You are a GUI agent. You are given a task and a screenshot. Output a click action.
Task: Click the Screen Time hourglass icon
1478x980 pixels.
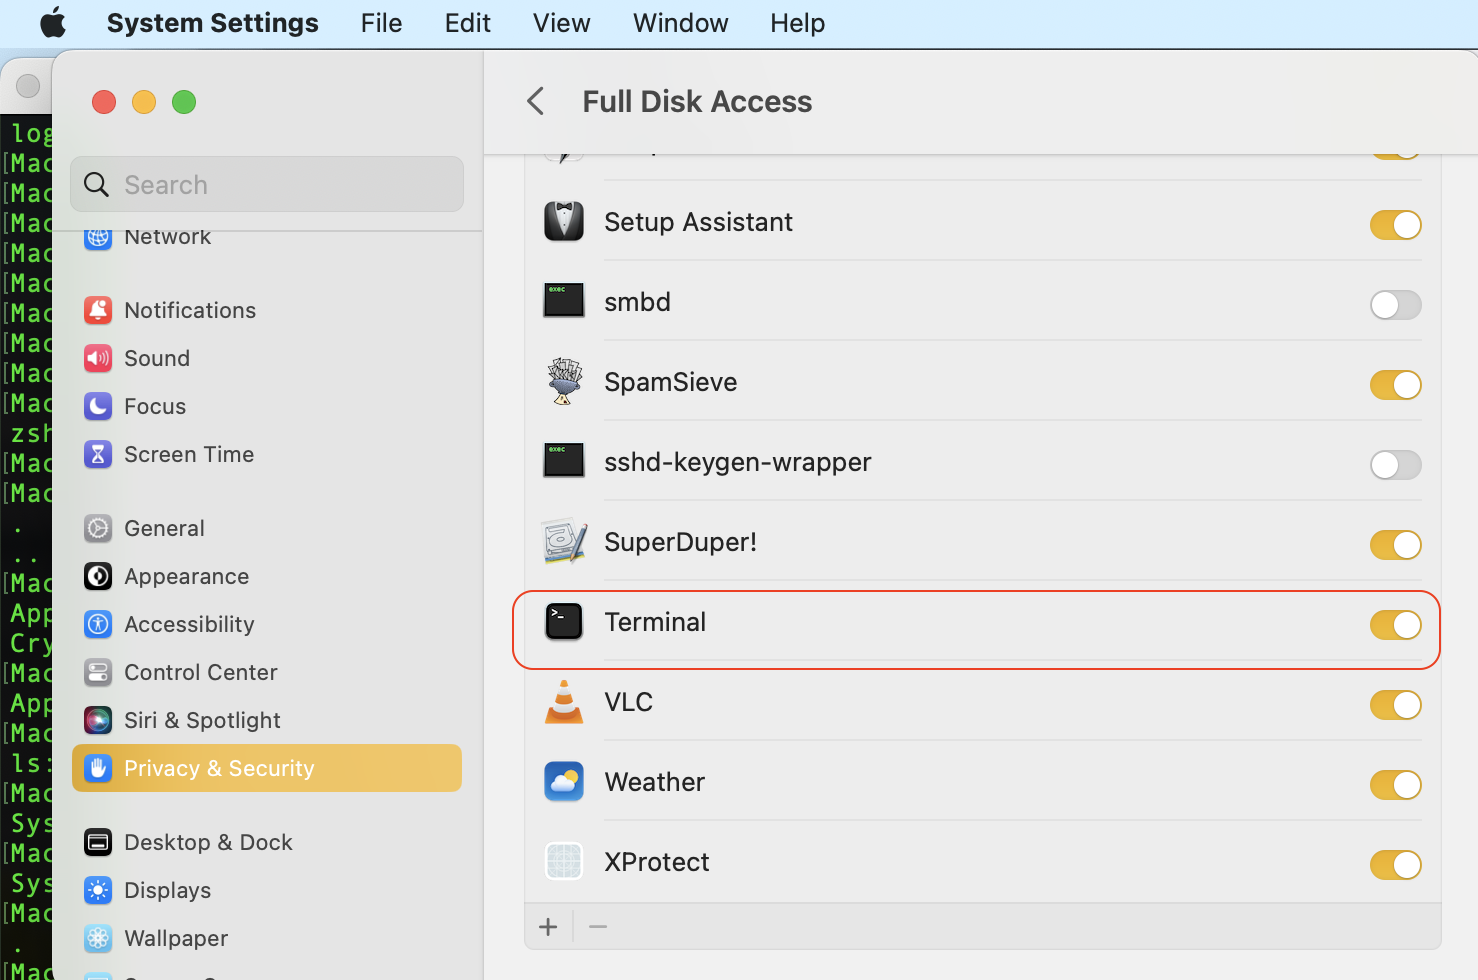(x=97, y=454)
